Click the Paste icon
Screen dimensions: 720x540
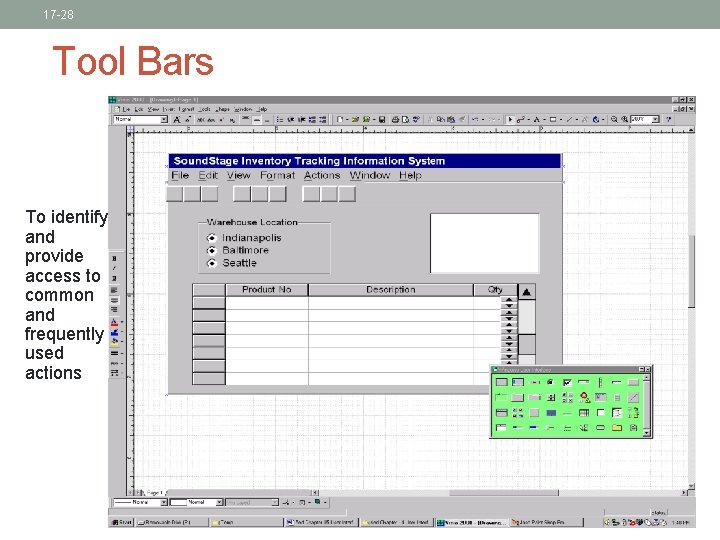[451, 119]
